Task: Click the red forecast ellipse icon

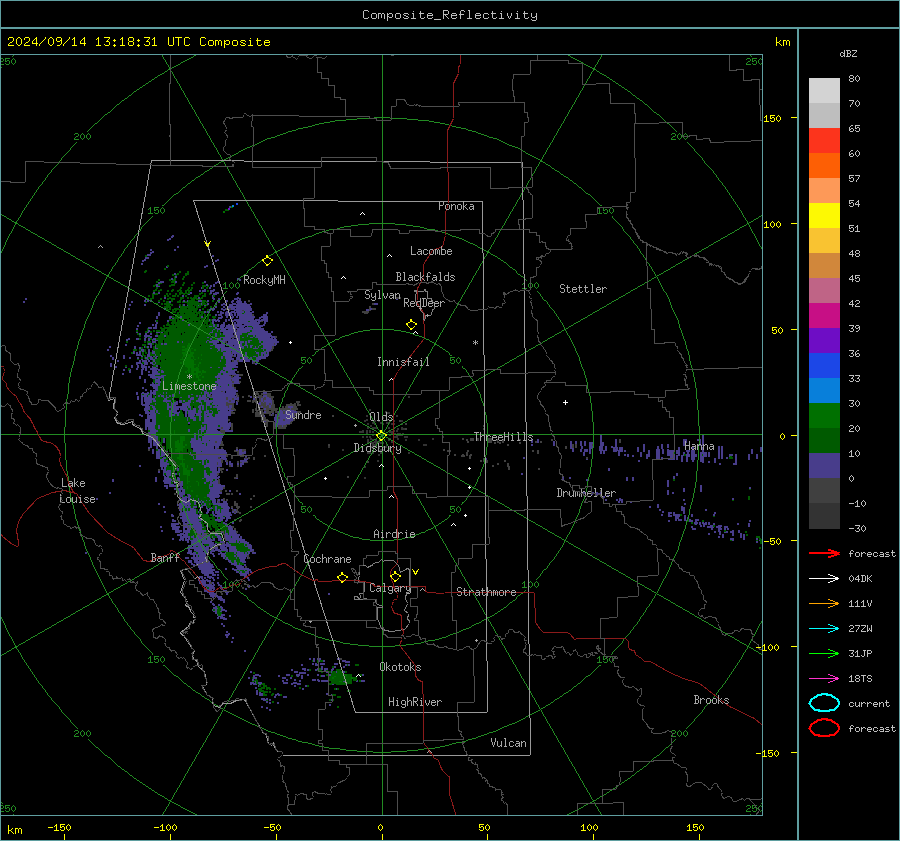Action: (x=824, y=728)
